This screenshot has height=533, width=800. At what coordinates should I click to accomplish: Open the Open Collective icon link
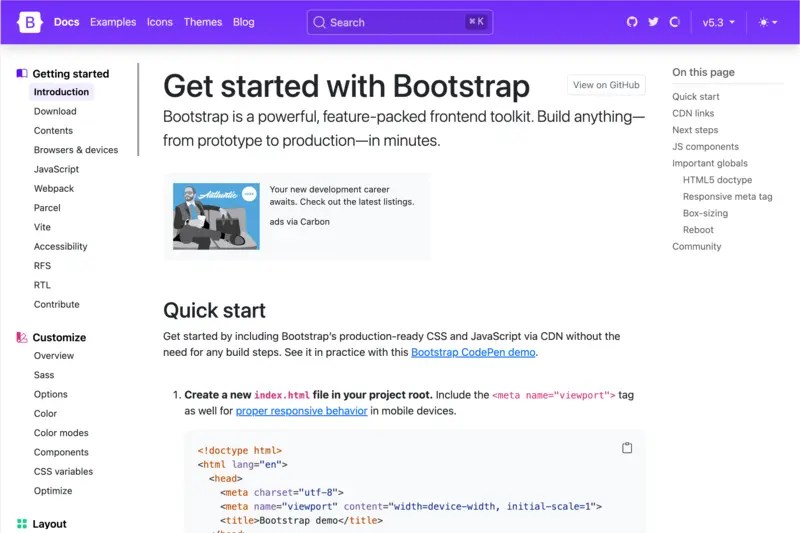coord(674,22)
